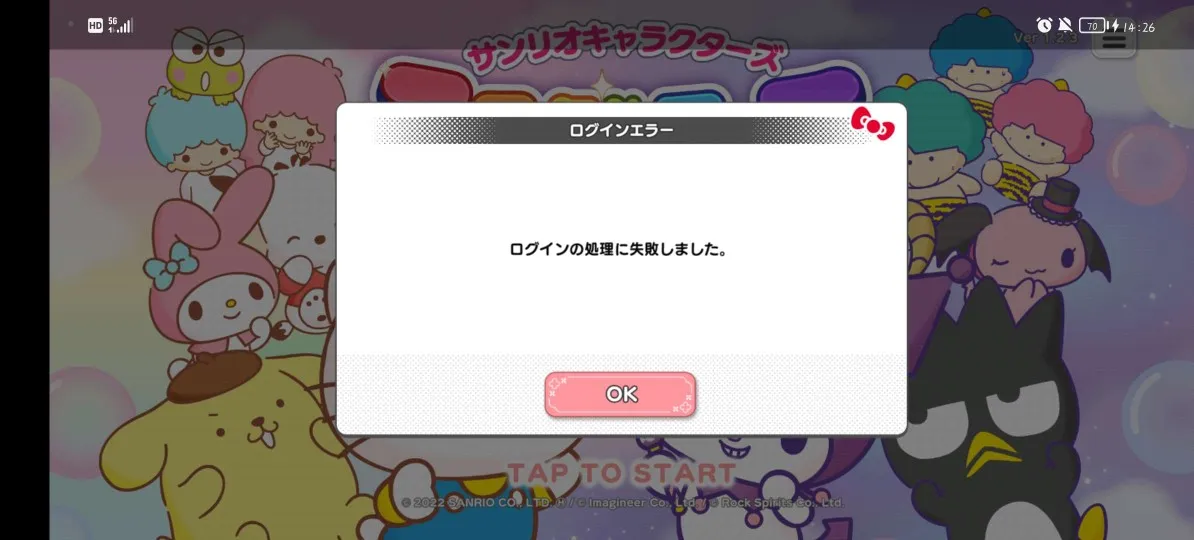Tap the TAP TO START text
The image size is (1194, 540).
click(x=621, y=472)
